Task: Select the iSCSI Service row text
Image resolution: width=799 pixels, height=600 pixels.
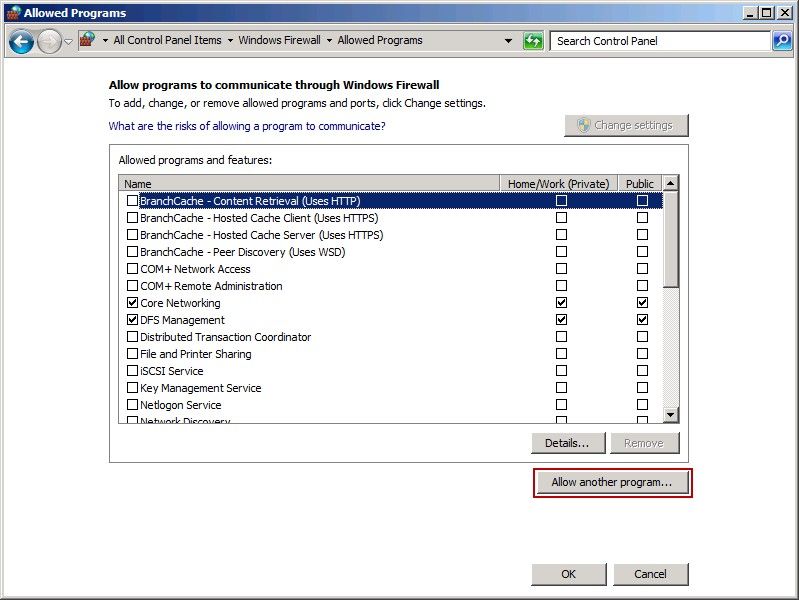Action: click(x=172, y=371)
